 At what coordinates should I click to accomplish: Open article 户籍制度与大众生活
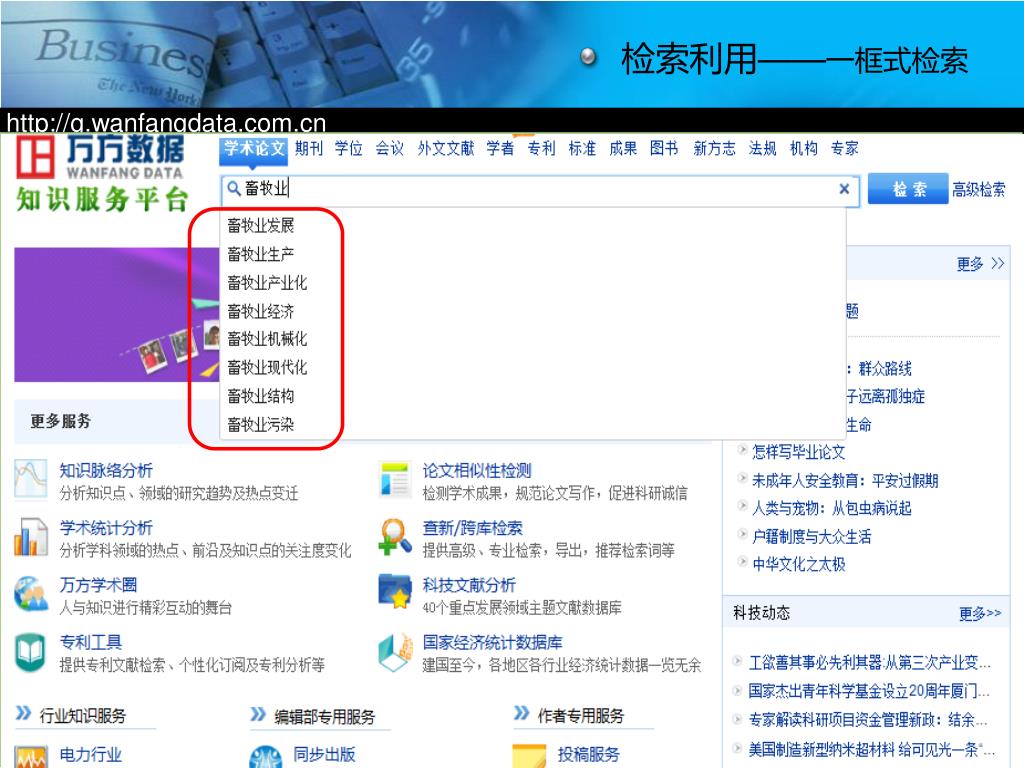[812, 537]
